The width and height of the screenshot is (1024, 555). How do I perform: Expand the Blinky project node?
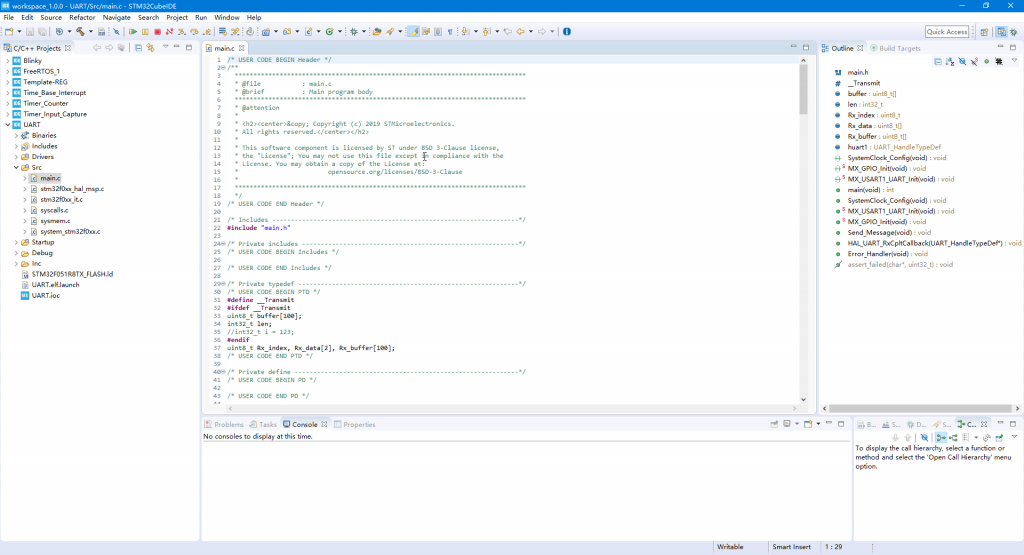pos(8,61)
